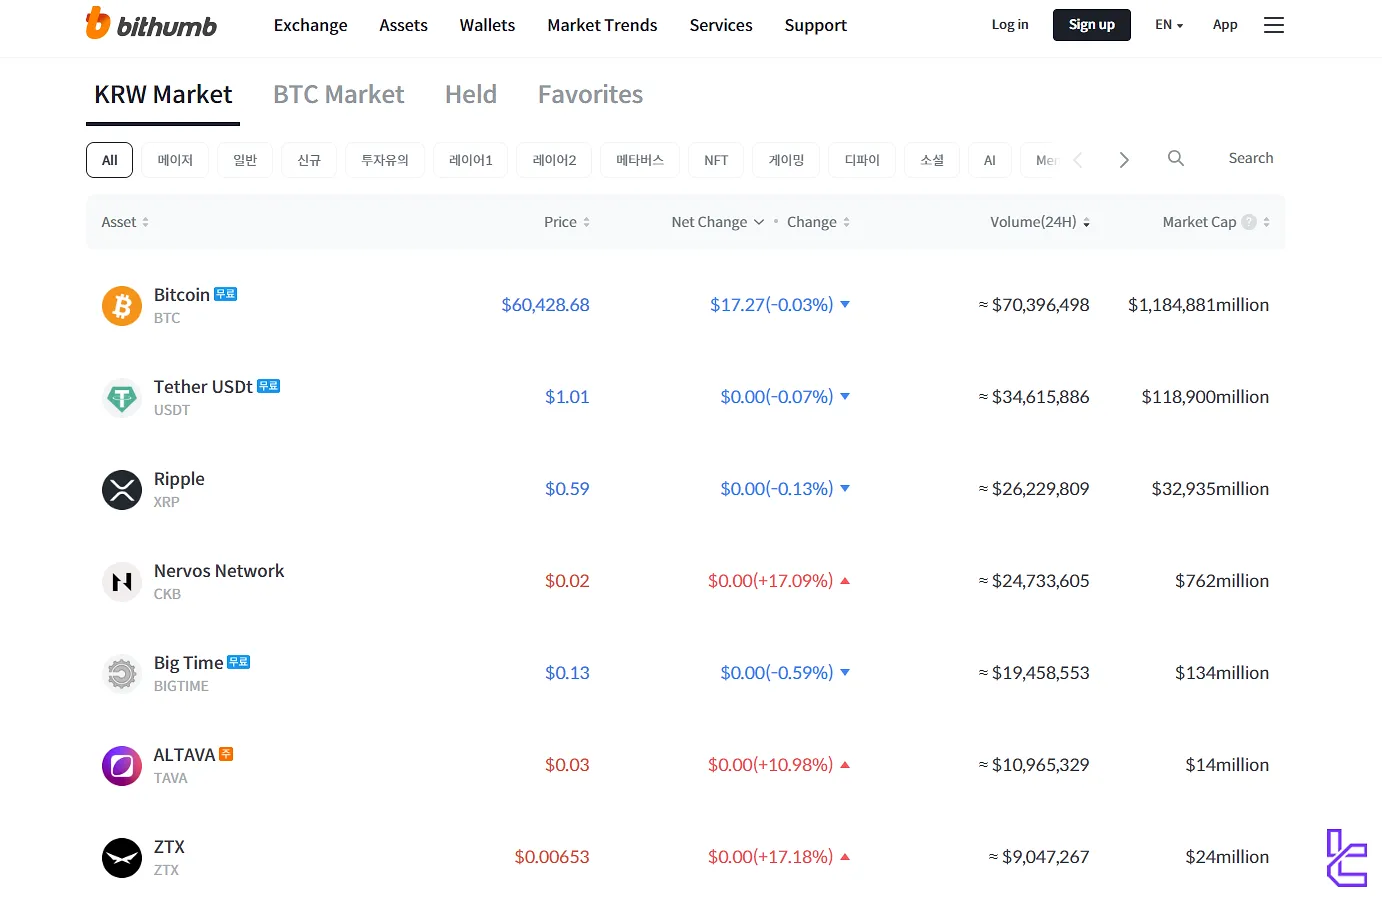The width and height of the screenshot is (1382, 905).
Task: Select the 메타버스 category chip
Action: 640,160
